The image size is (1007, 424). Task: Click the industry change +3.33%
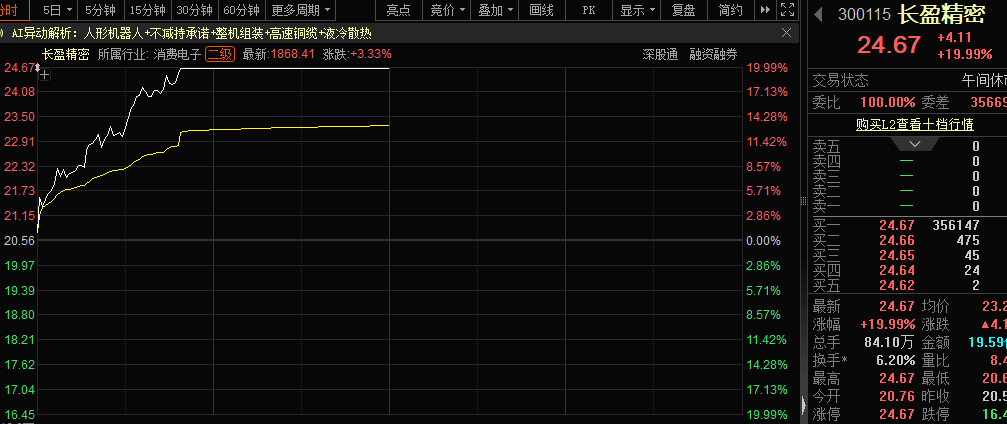point(371,55)
